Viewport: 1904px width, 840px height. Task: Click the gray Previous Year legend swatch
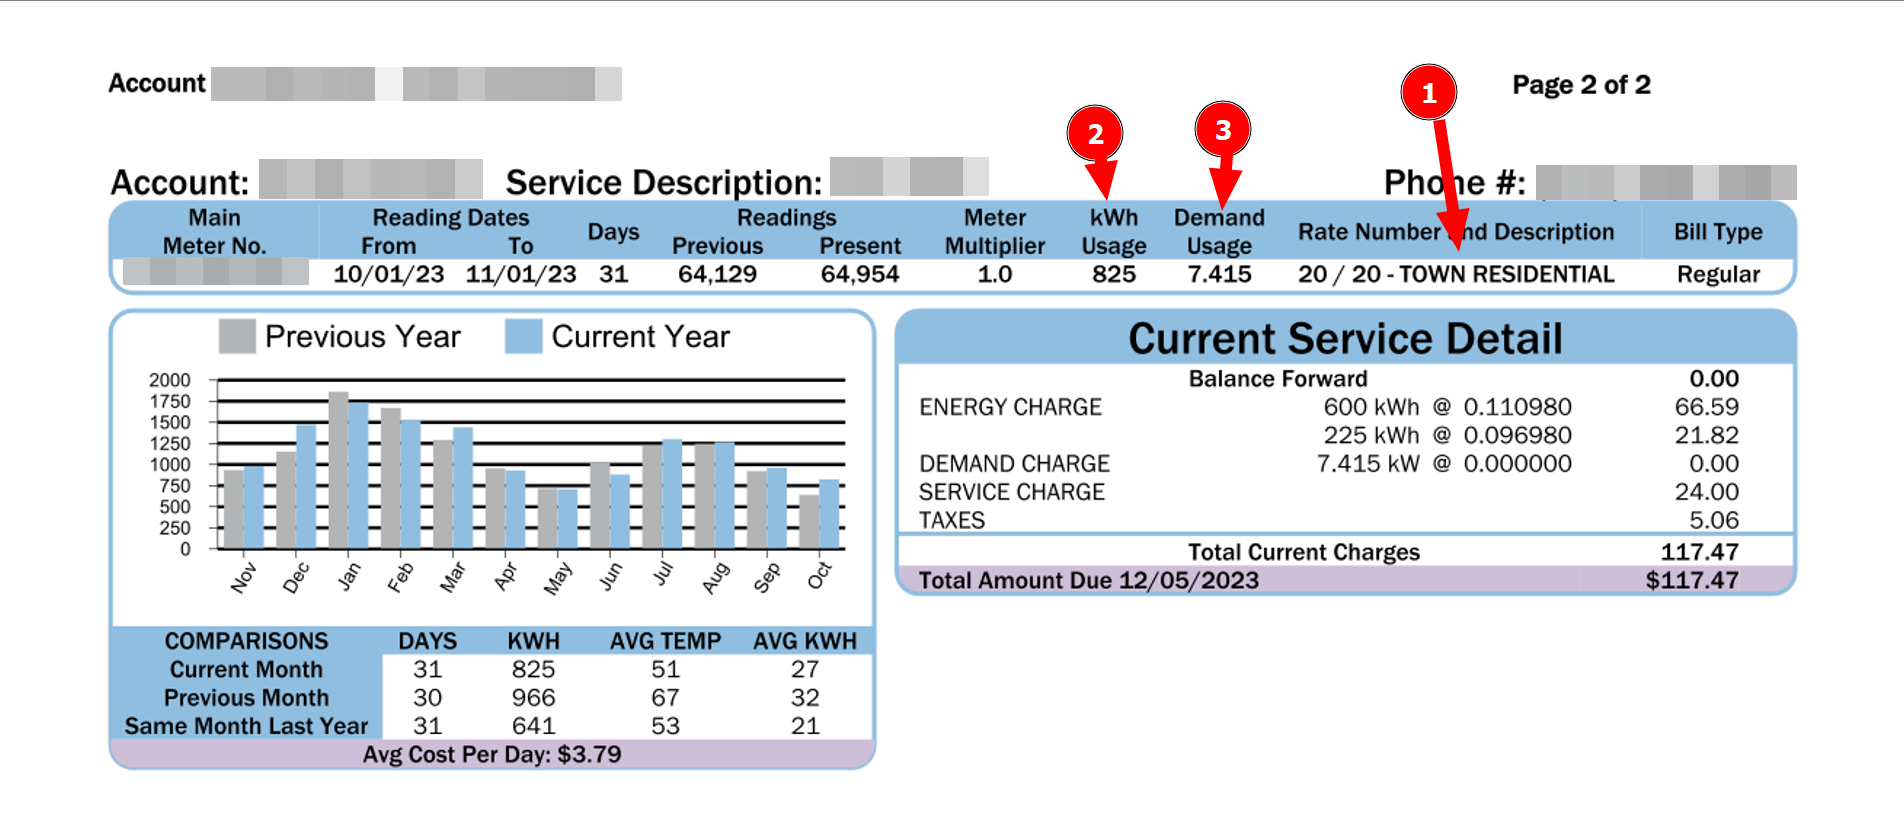click(x=237, y=336)
